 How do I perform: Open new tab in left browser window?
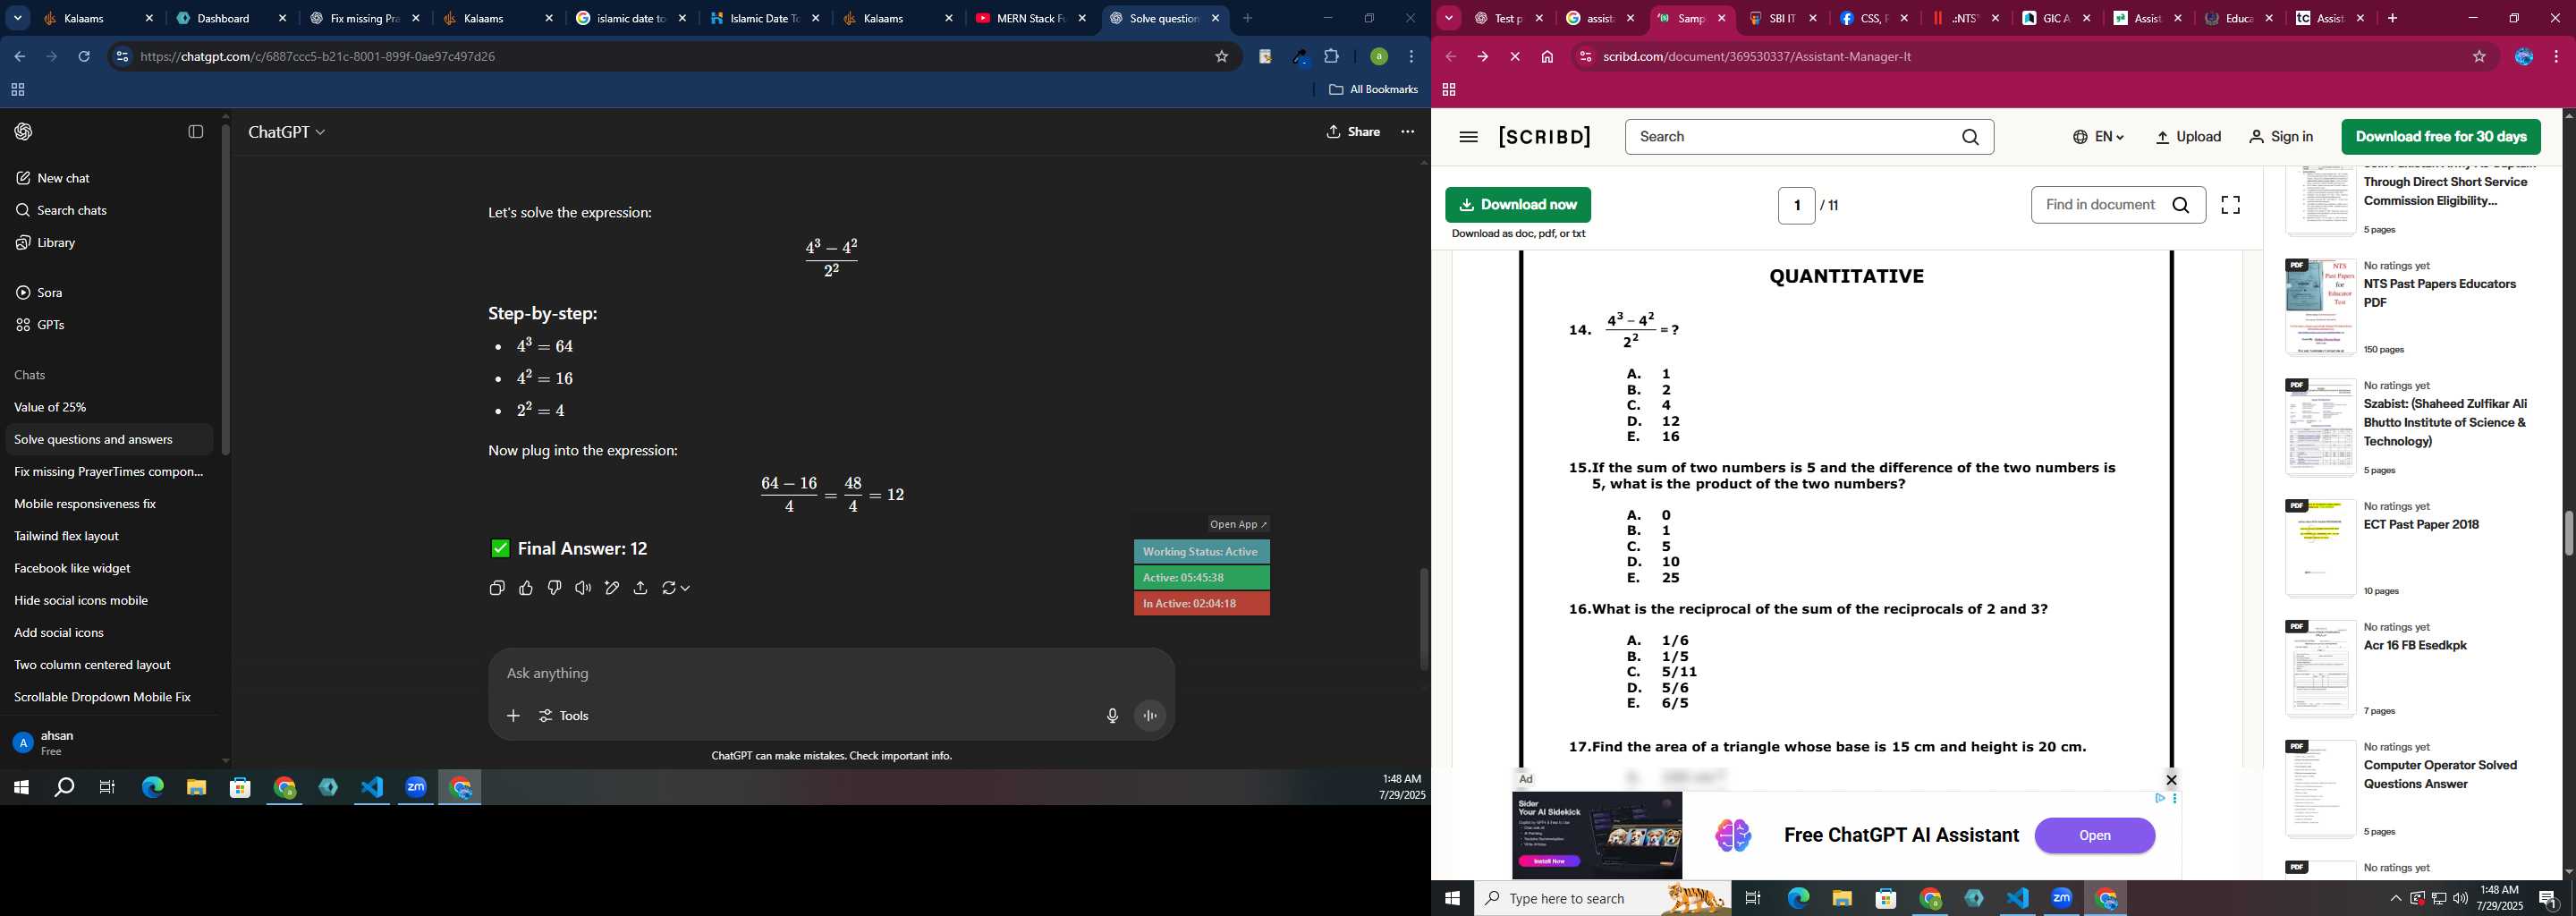point(1247,19)
